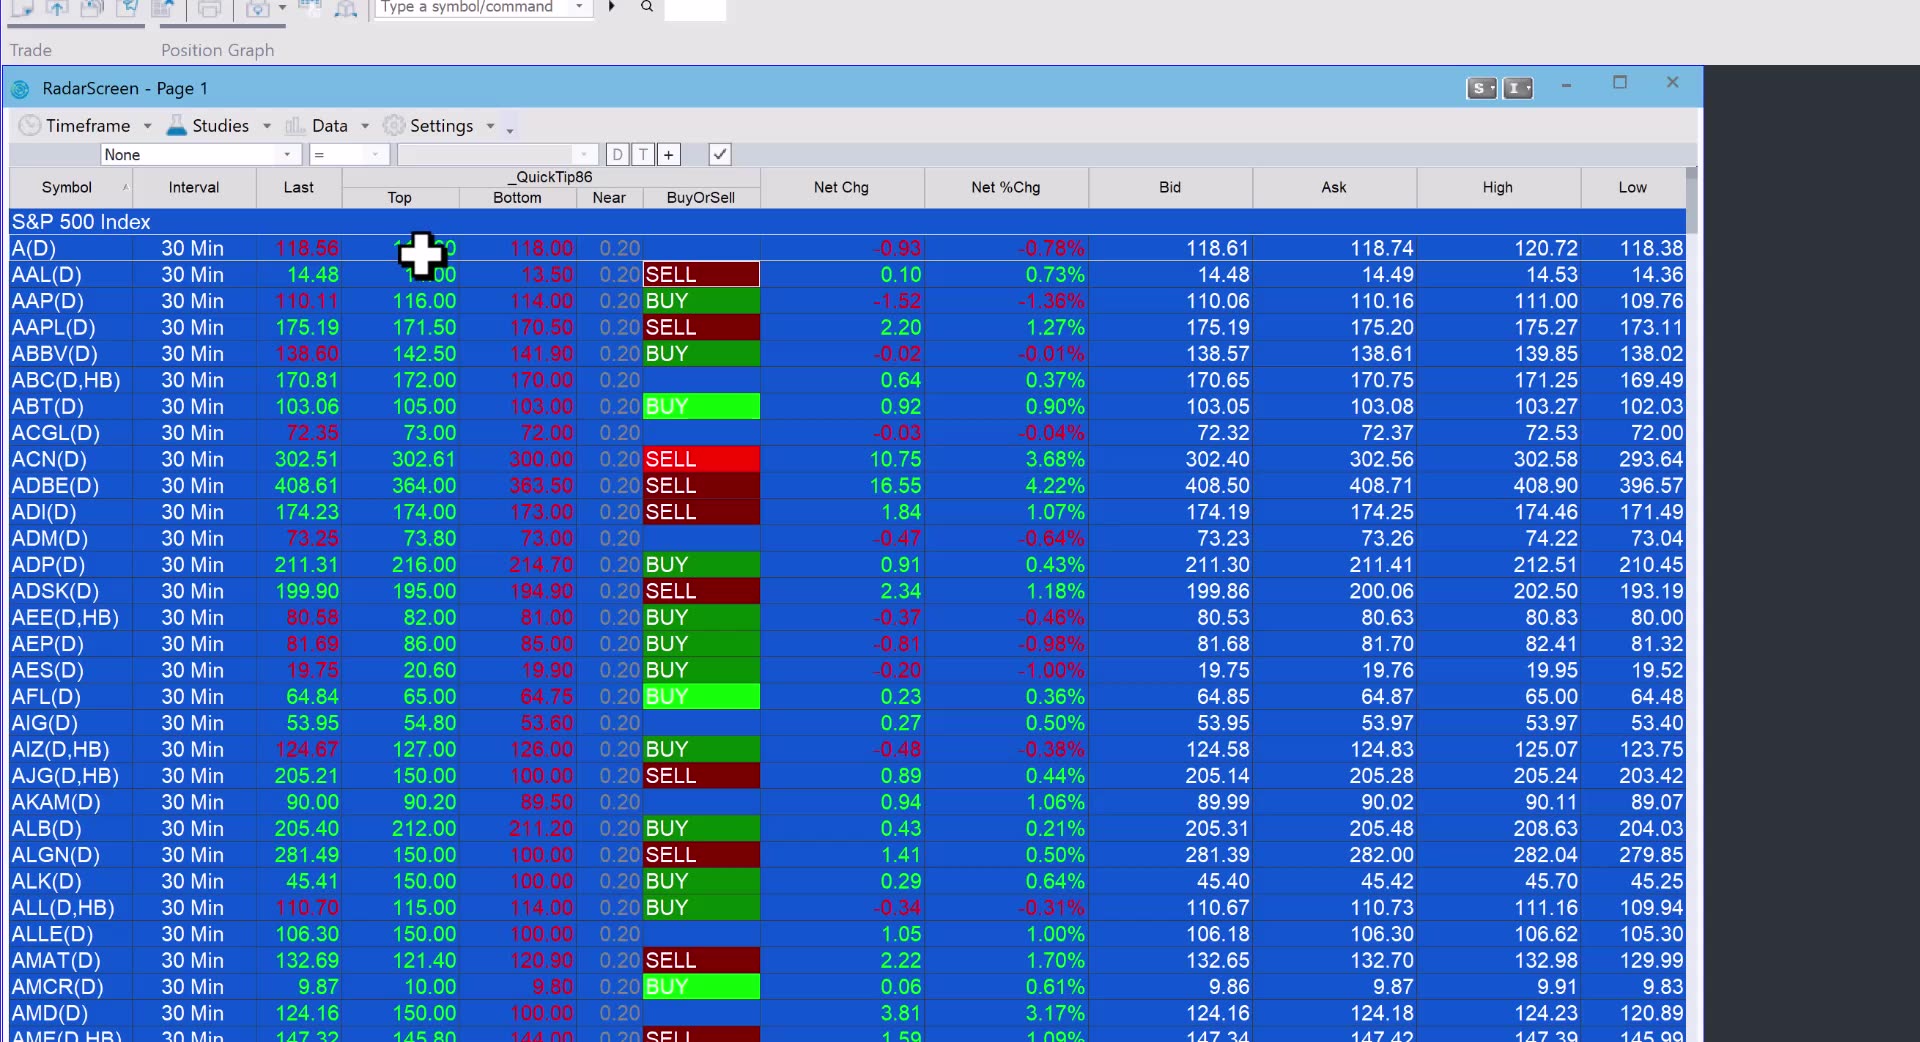Enable the T filter toggle
1920x1042 pixels.
(642, 154)
